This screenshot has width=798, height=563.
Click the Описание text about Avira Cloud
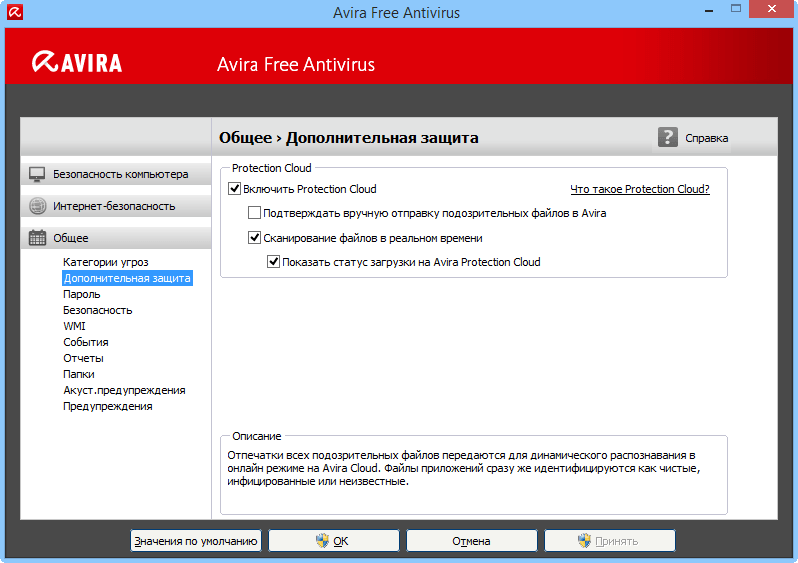464,468
